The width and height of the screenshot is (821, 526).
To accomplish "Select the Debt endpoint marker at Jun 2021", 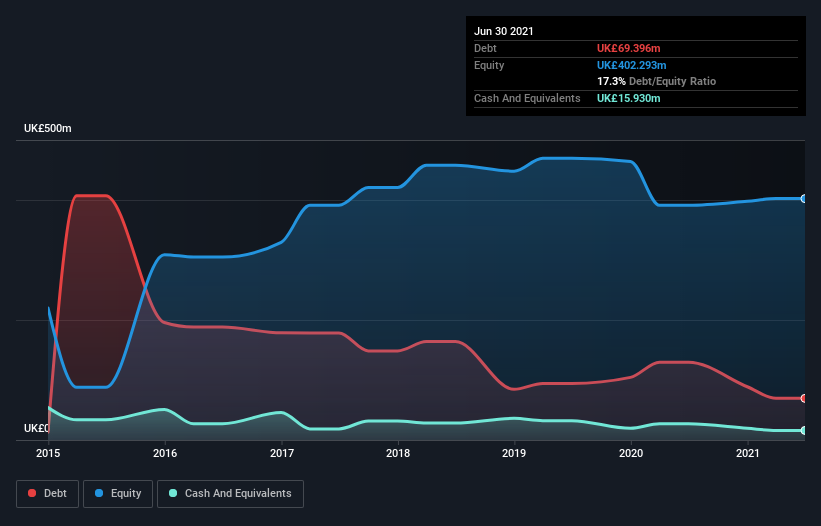I will [x=804, y=398].
